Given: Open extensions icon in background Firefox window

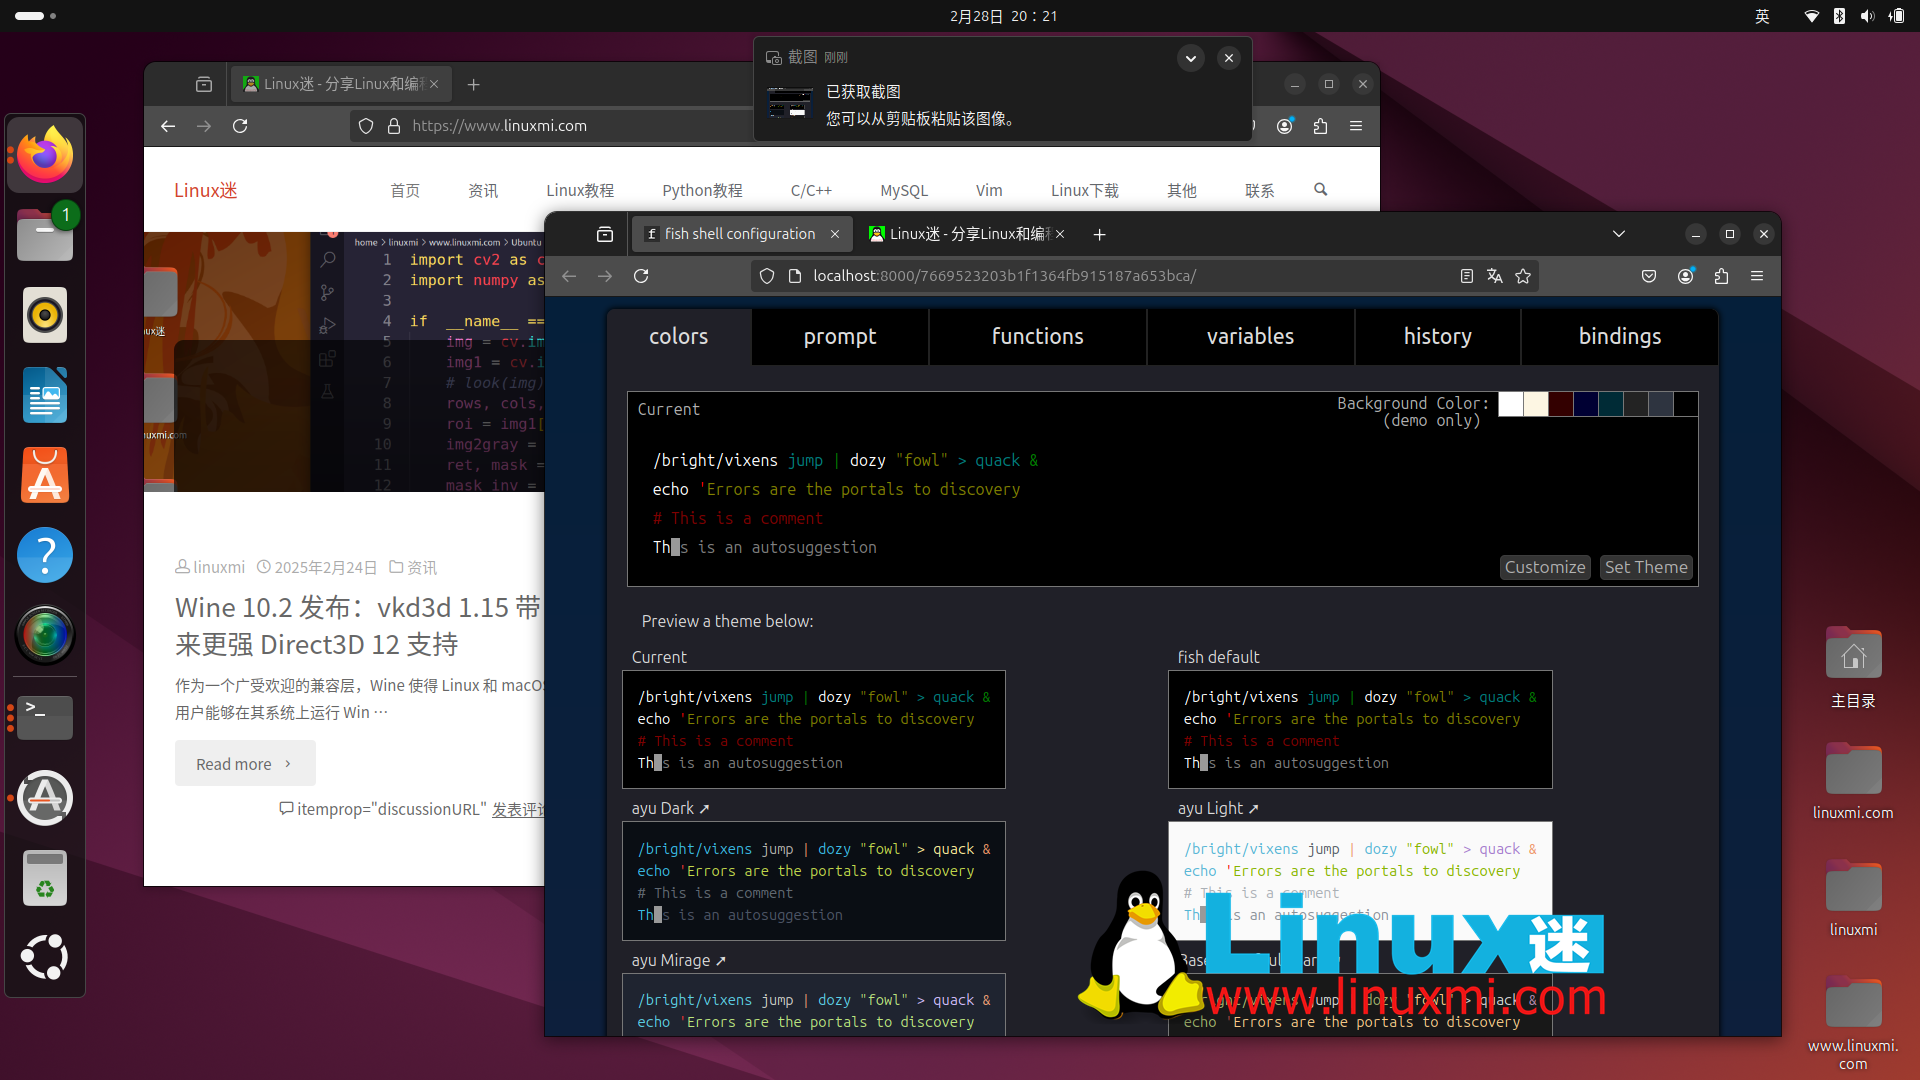Looking at the screenshot, I should coord(1320,126).
